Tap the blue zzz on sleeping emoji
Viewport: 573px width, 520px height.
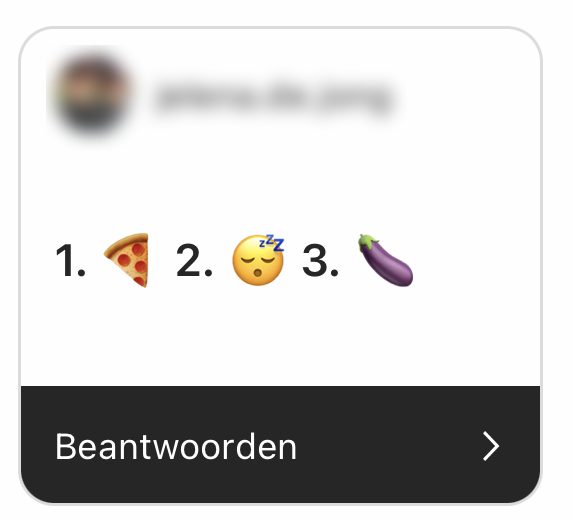click(272, 242)
